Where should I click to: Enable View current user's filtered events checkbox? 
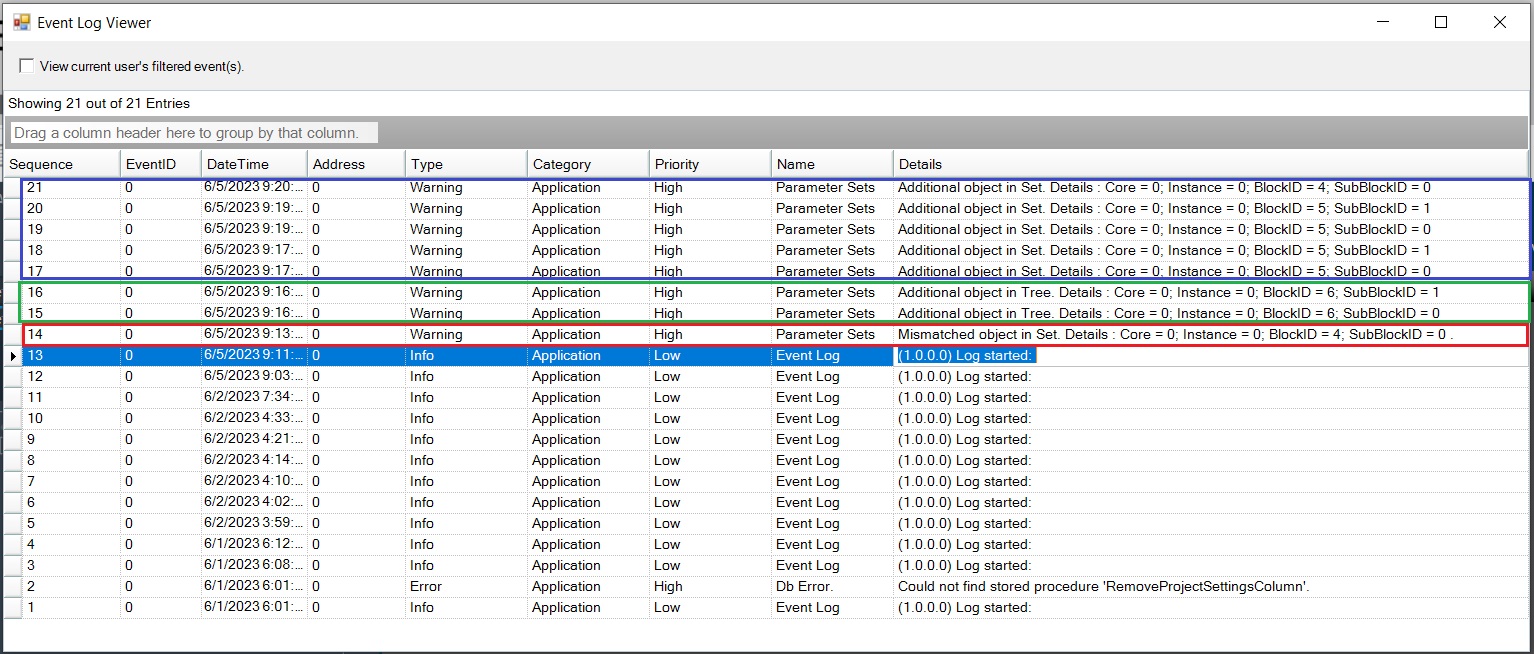click(x=27, y=66)
